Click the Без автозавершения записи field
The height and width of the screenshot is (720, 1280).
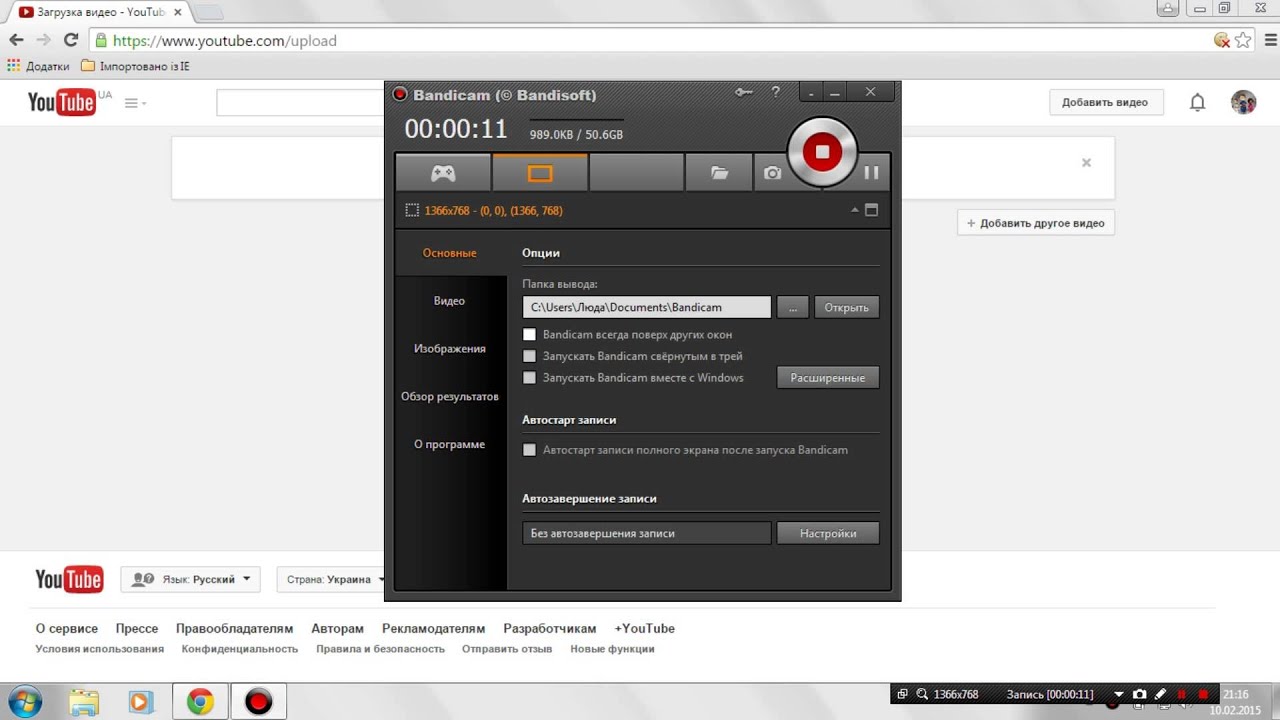[647, 533]
